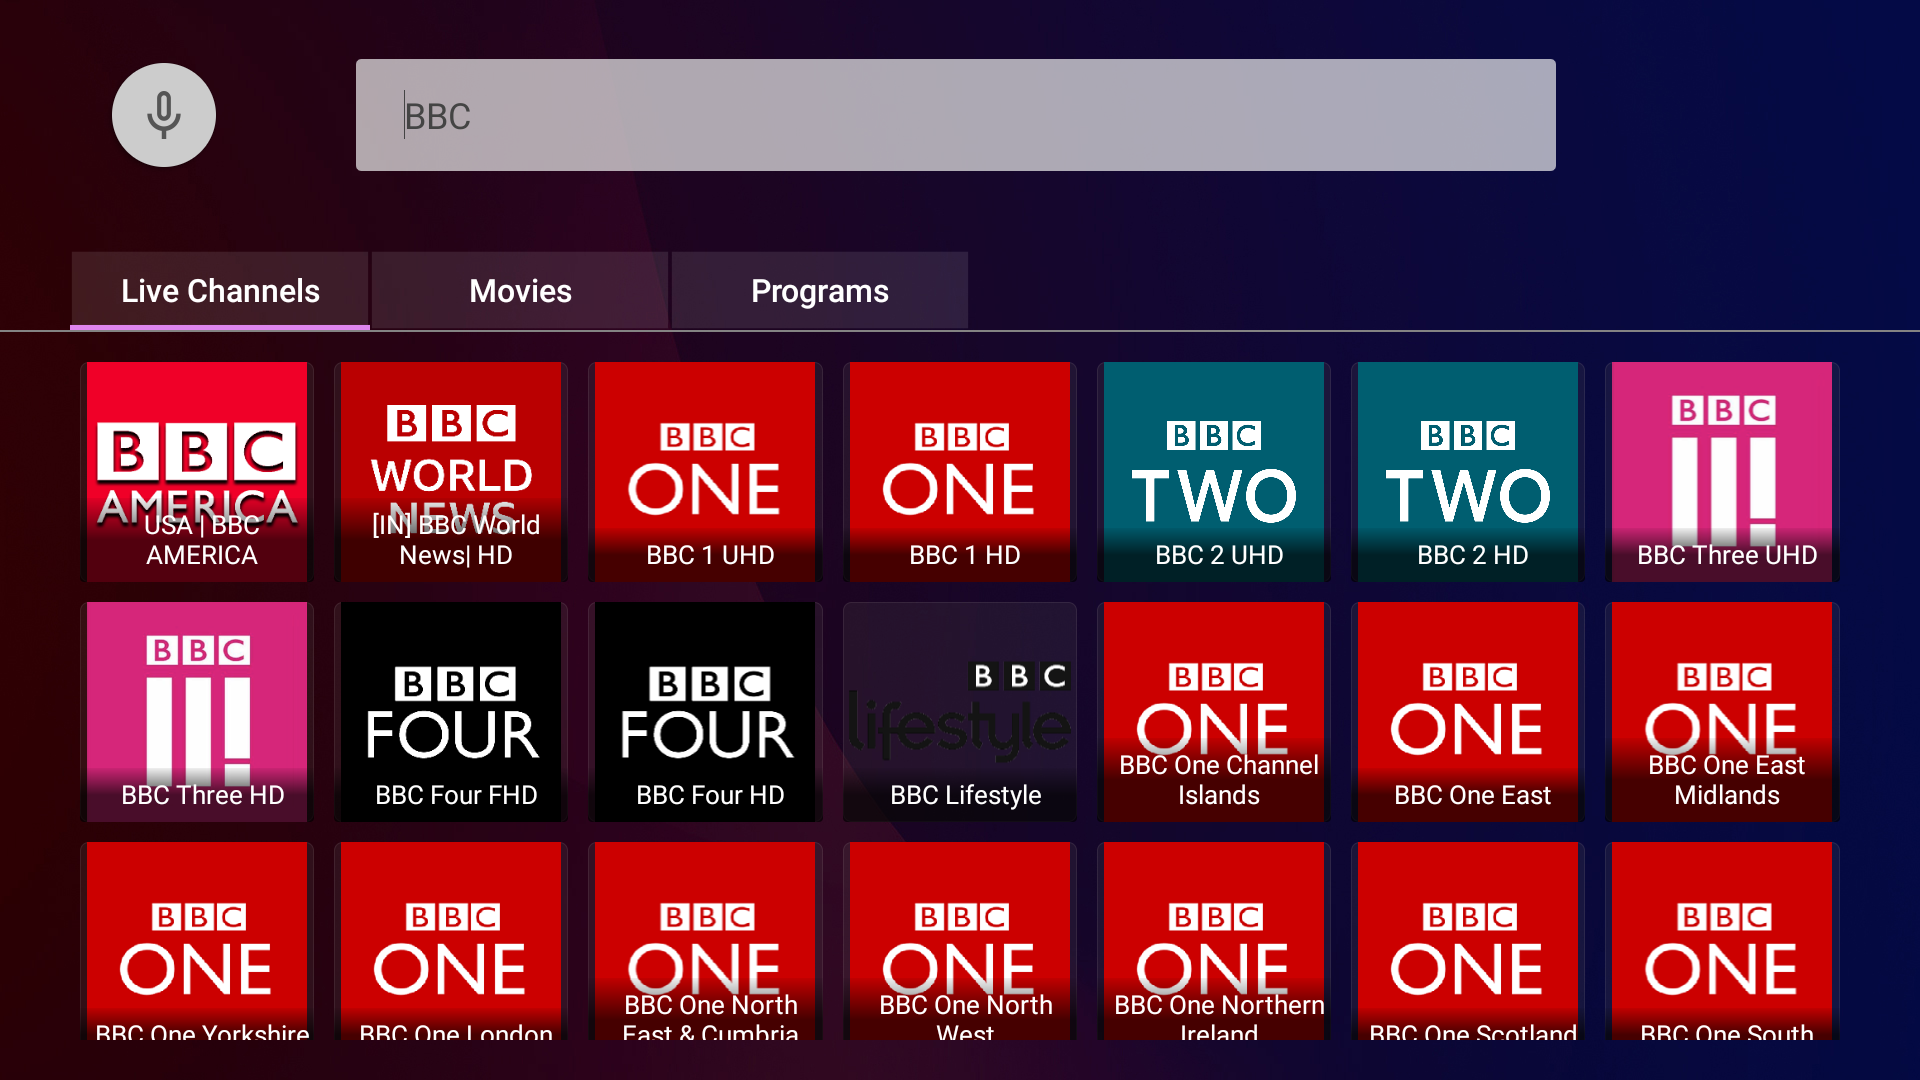Select the Live Channels tab
Viewport: 1920px width, 1080px height.
(x=220, y=291)
